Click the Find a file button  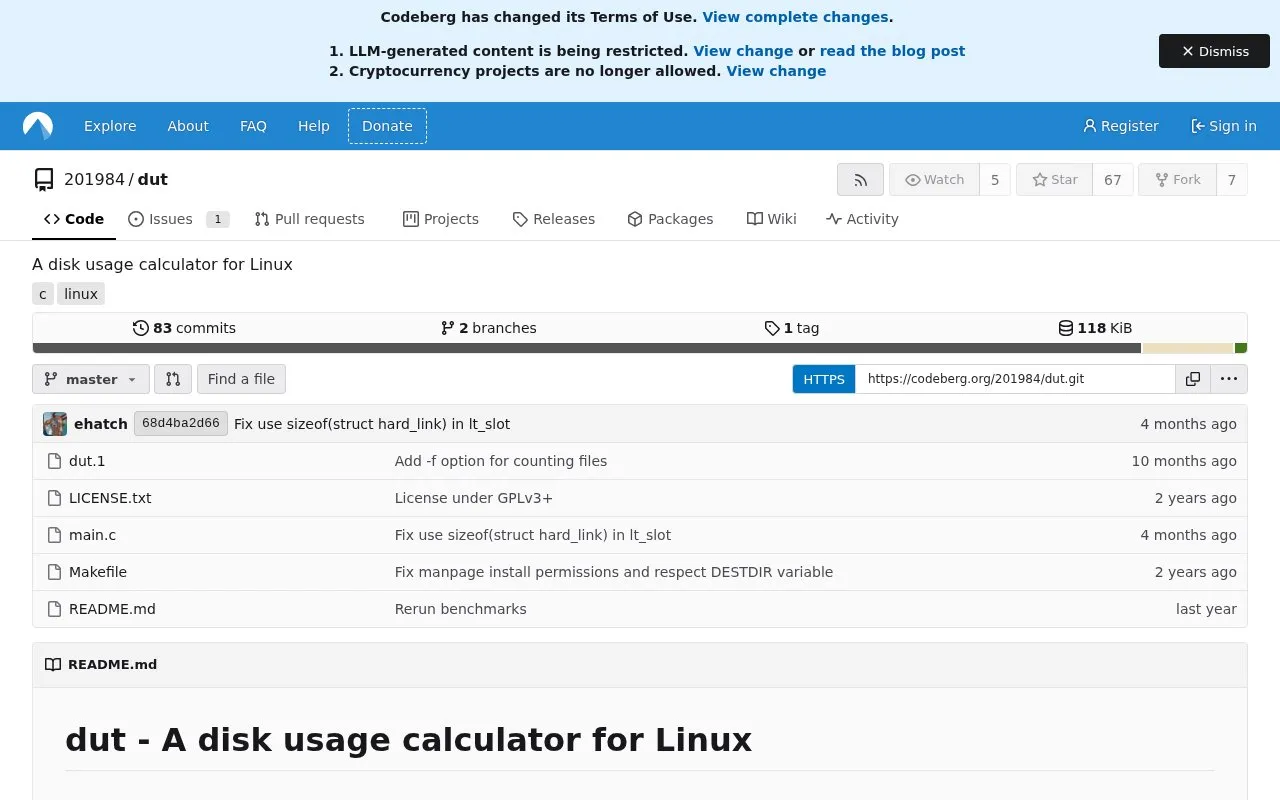coord(241,379)
